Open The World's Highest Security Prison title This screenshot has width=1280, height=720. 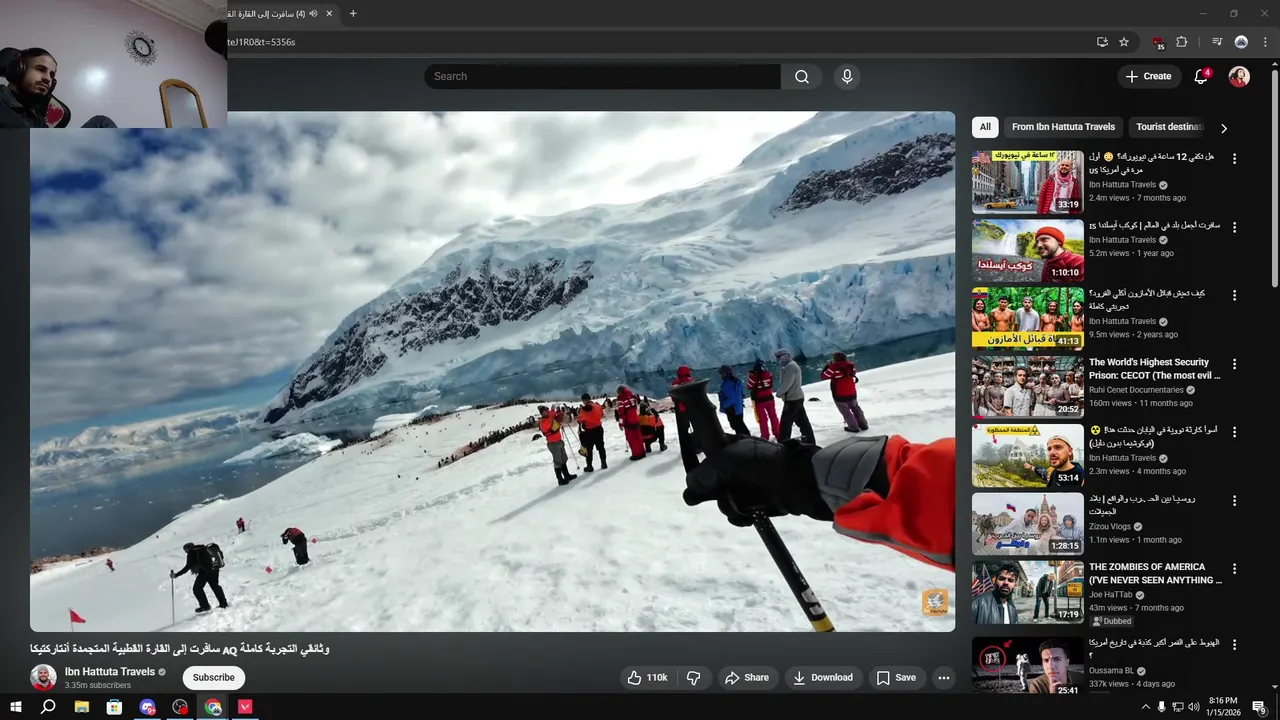coord(1155,369)
